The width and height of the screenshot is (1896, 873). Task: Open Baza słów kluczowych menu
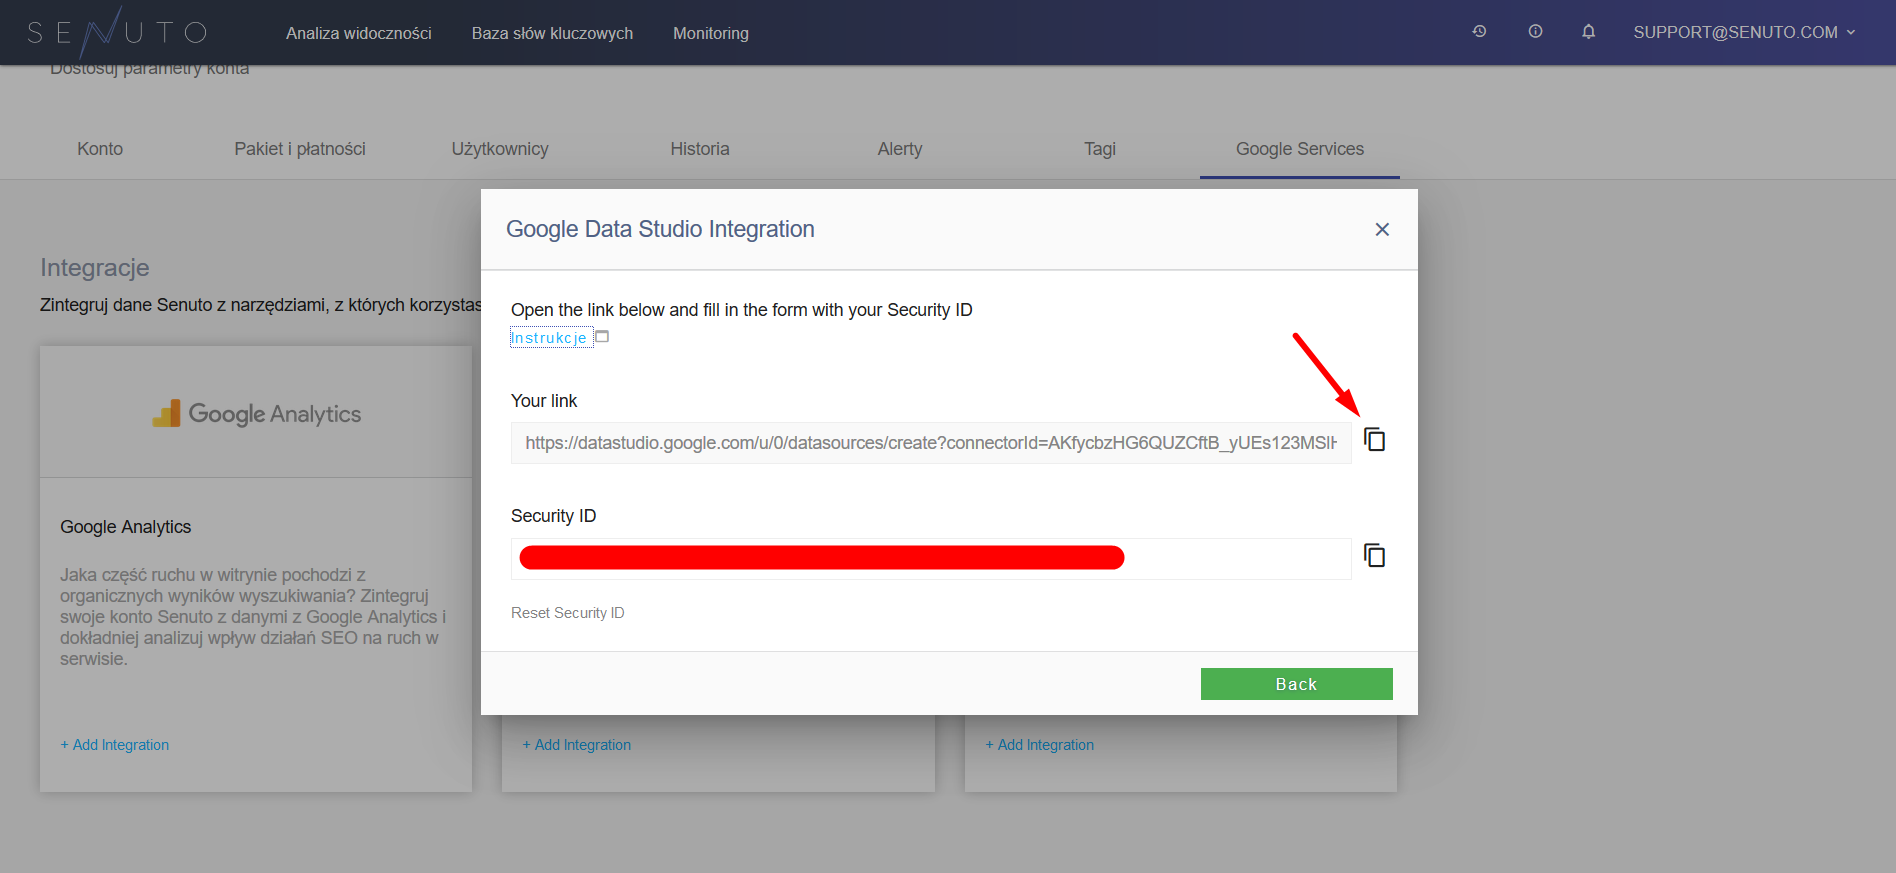(552, 33)
